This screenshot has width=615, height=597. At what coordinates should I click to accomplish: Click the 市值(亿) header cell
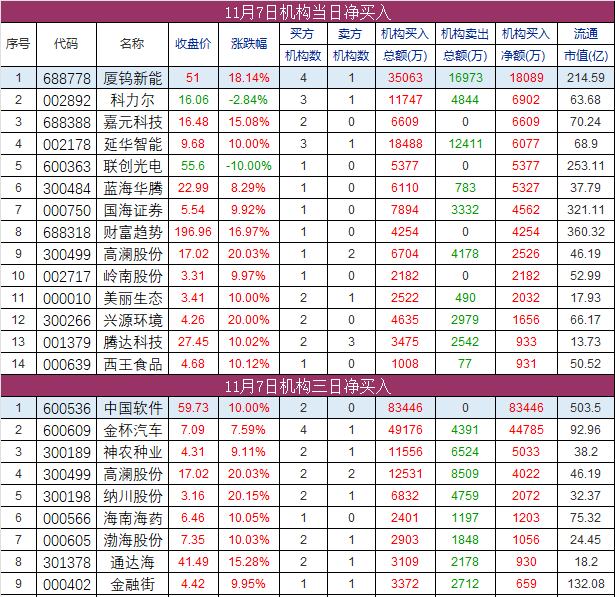coord(586,56)
